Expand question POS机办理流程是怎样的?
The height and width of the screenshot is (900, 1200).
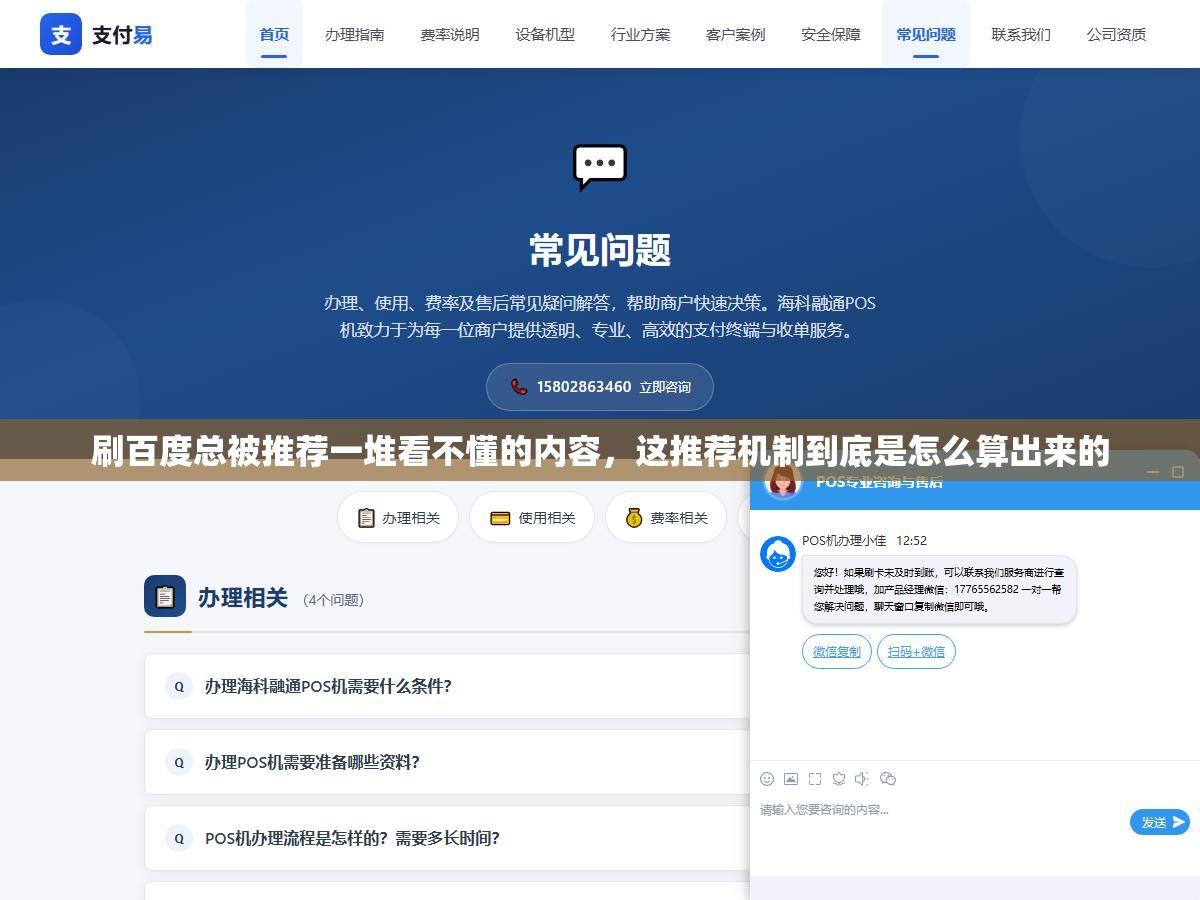(x=447, y=838)
